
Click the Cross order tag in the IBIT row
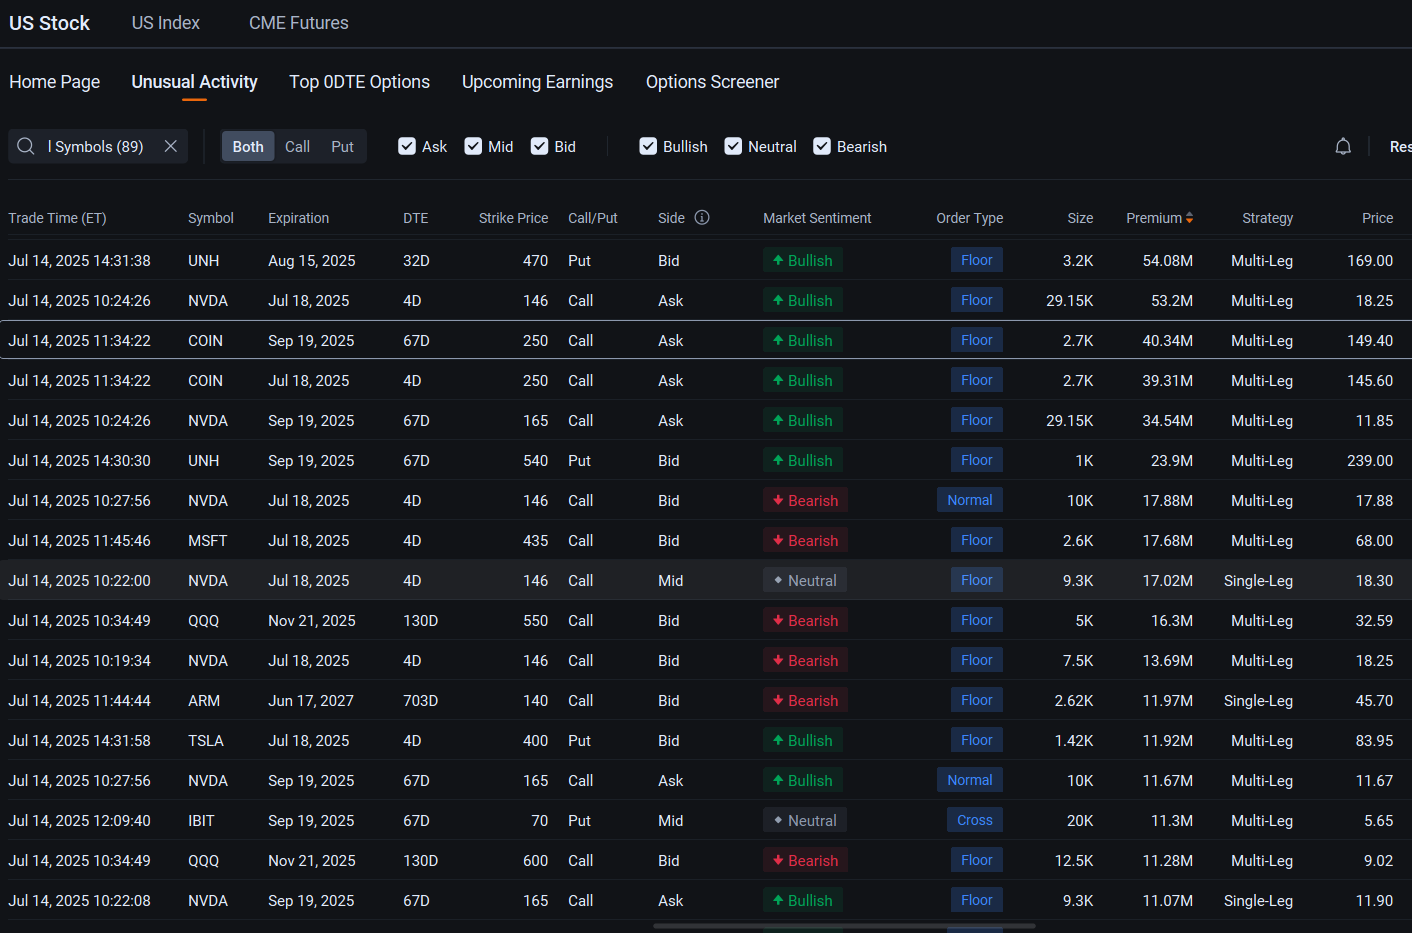975,820
